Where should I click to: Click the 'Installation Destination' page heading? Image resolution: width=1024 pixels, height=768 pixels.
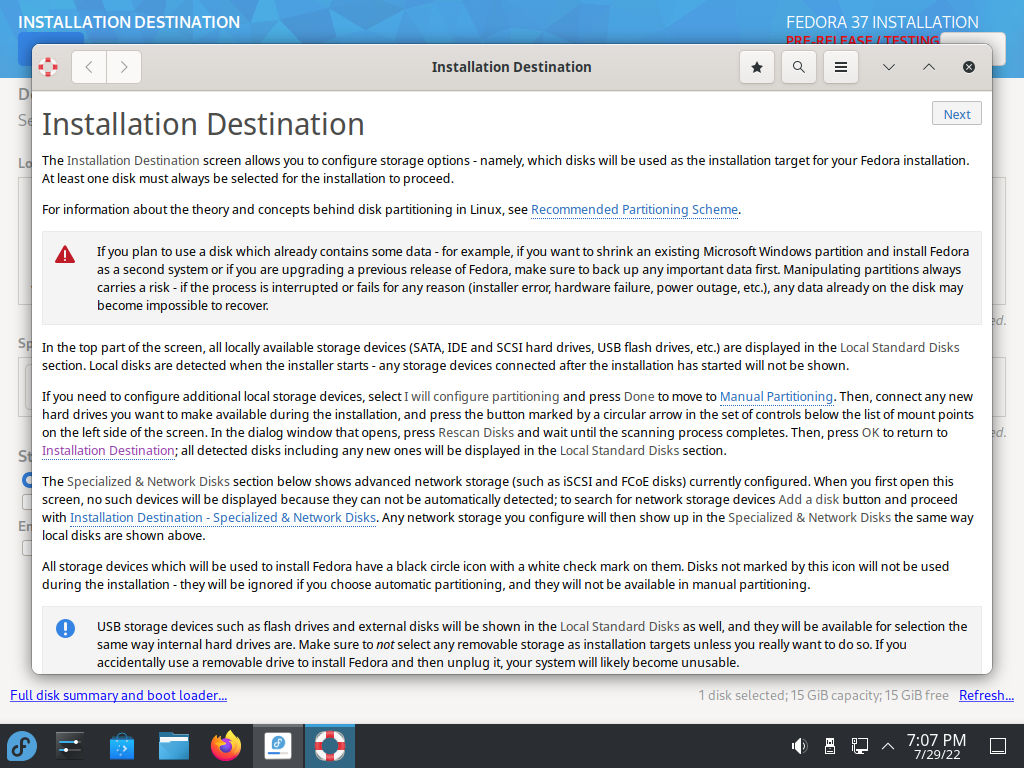[x=203, y=124]
